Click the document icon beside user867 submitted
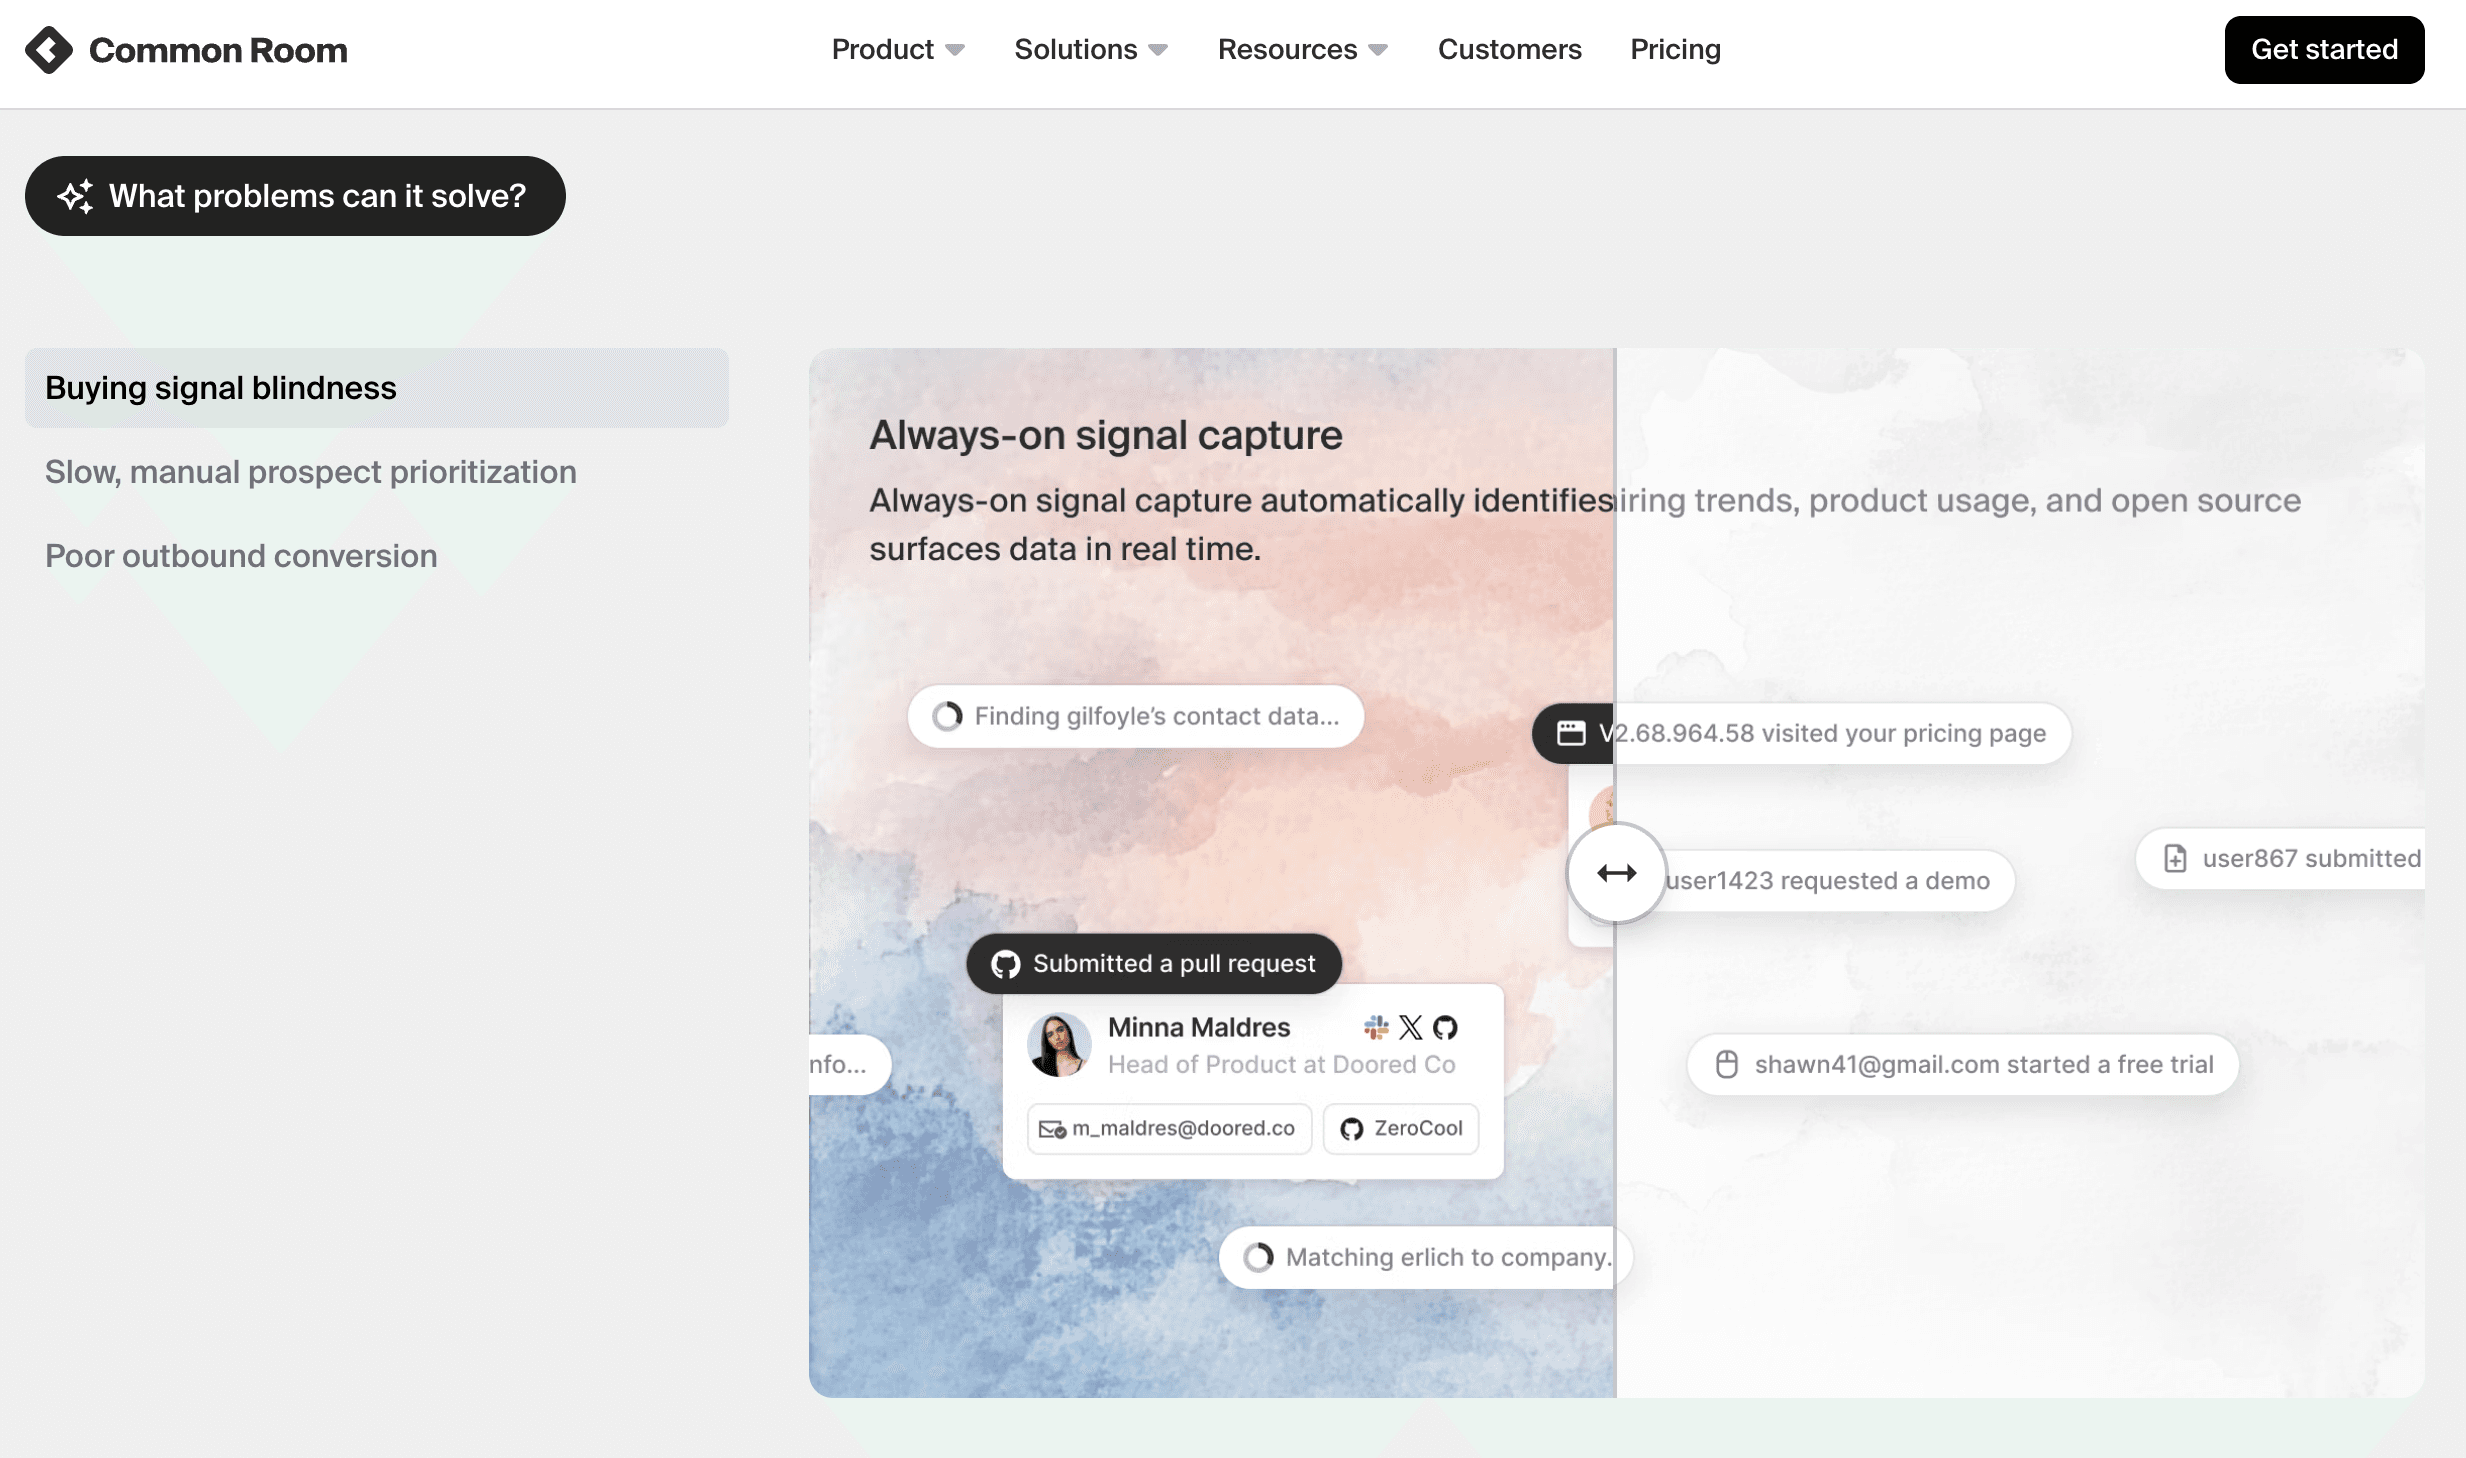This screenshot has height=1458, width=2466. coord(2175,858)
